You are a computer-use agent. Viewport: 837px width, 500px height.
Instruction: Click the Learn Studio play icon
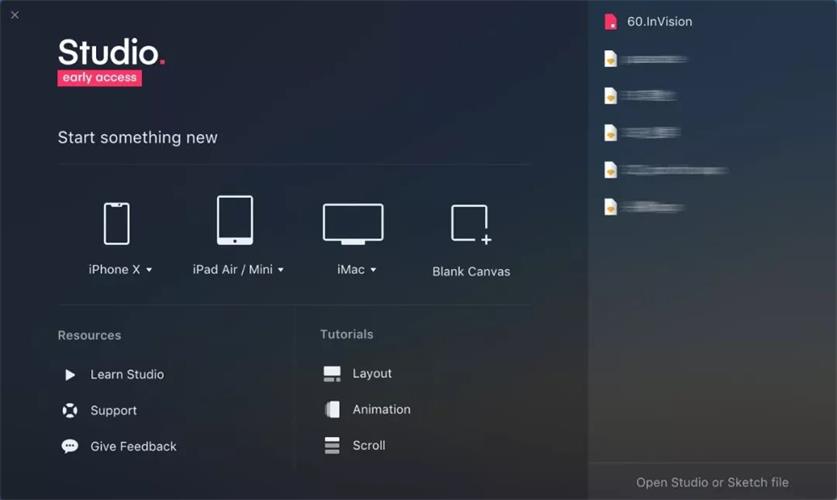[x=70, y=375]
